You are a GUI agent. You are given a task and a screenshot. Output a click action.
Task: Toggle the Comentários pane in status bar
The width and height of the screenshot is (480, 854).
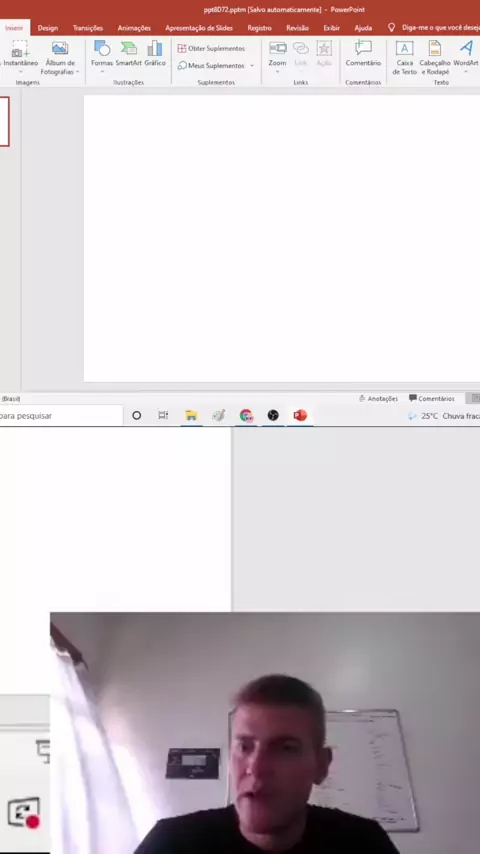click(x=432, y=399)
